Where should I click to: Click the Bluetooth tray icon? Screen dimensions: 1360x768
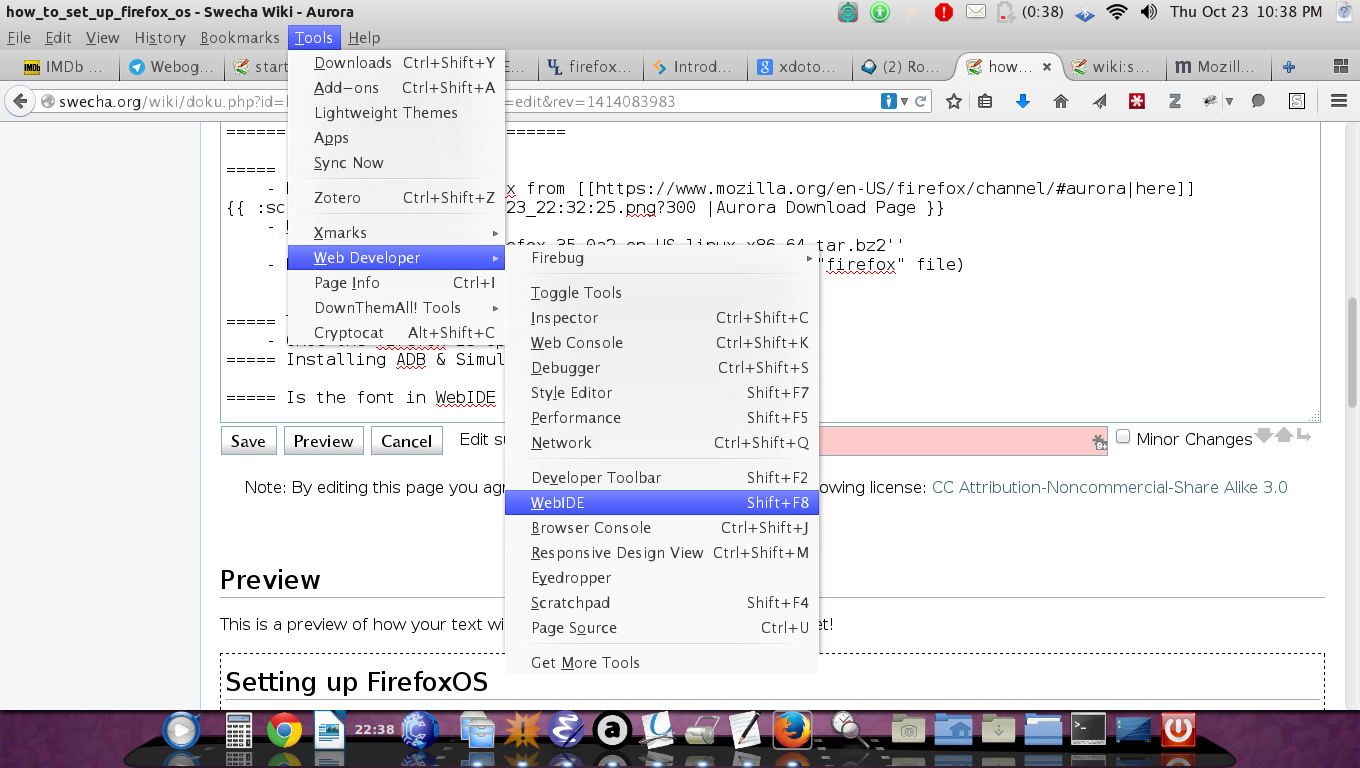1085,13
